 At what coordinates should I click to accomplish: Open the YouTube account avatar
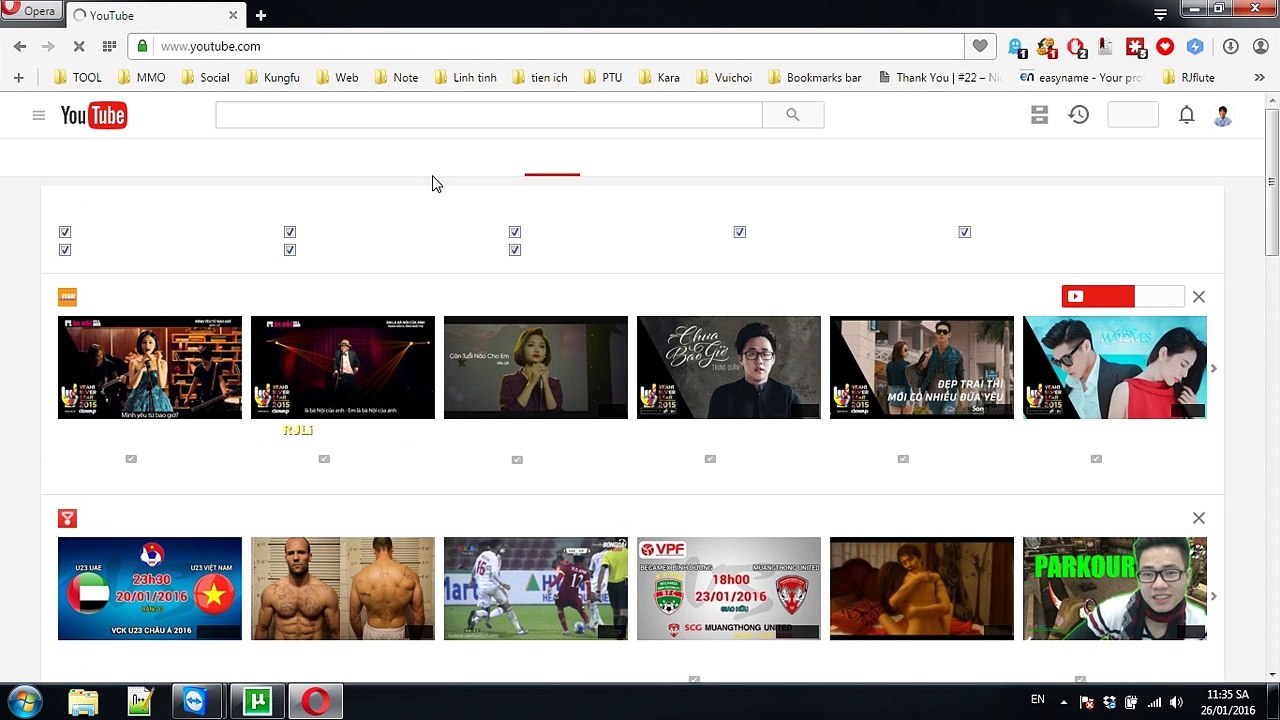tap(1222, 115)
